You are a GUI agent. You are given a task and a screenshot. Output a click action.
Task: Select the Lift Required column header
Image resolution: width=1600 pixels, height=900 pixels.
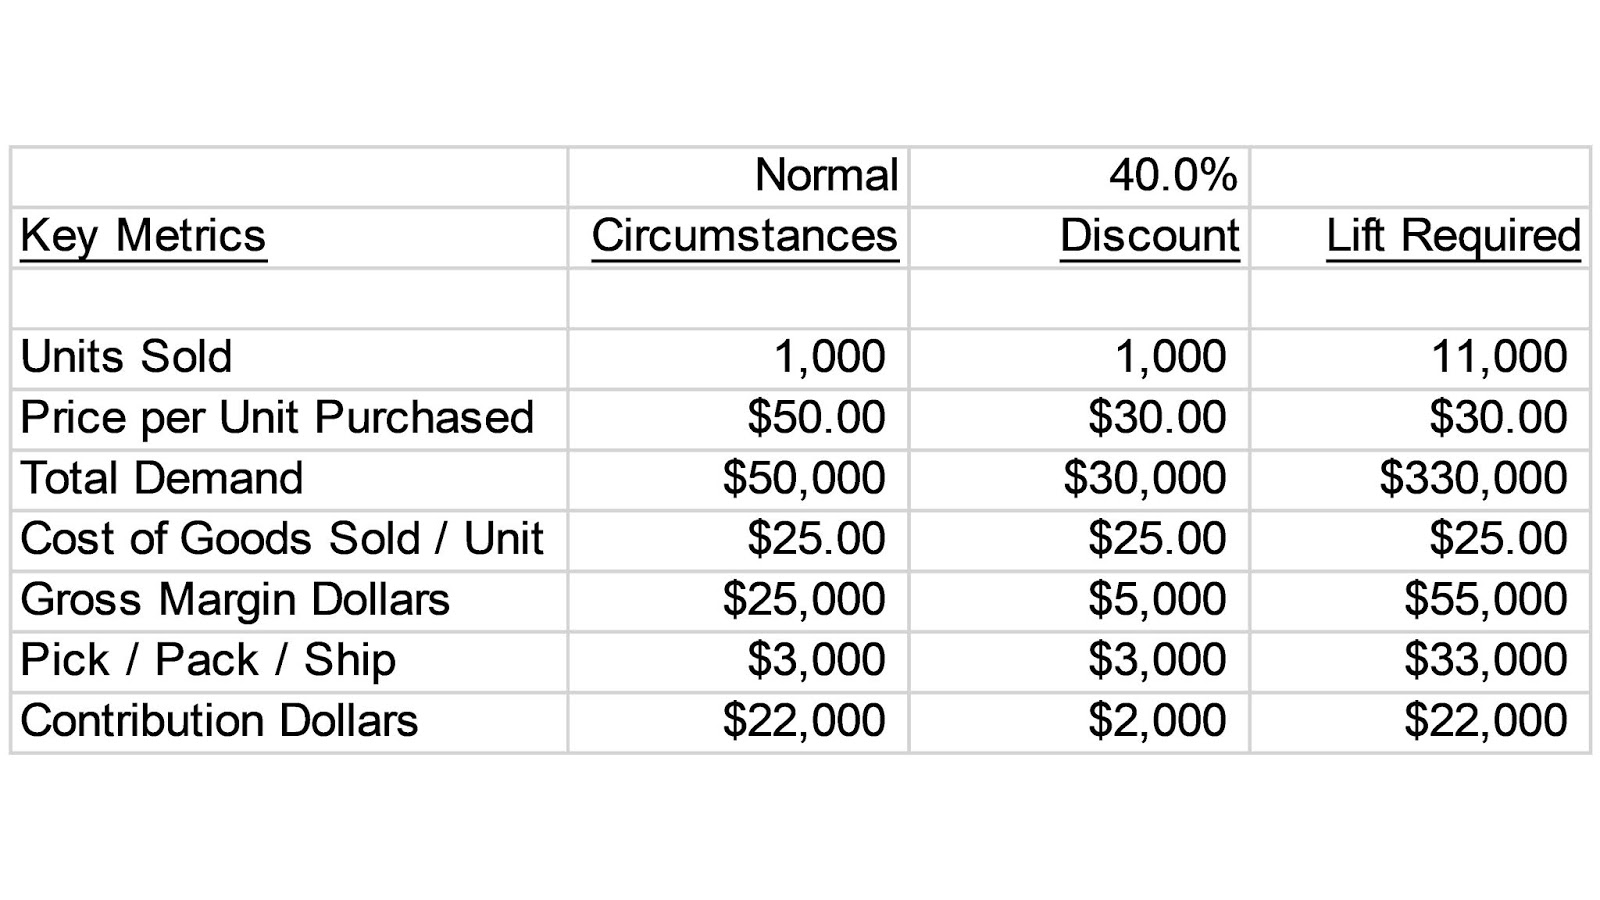click(1453, 236)
